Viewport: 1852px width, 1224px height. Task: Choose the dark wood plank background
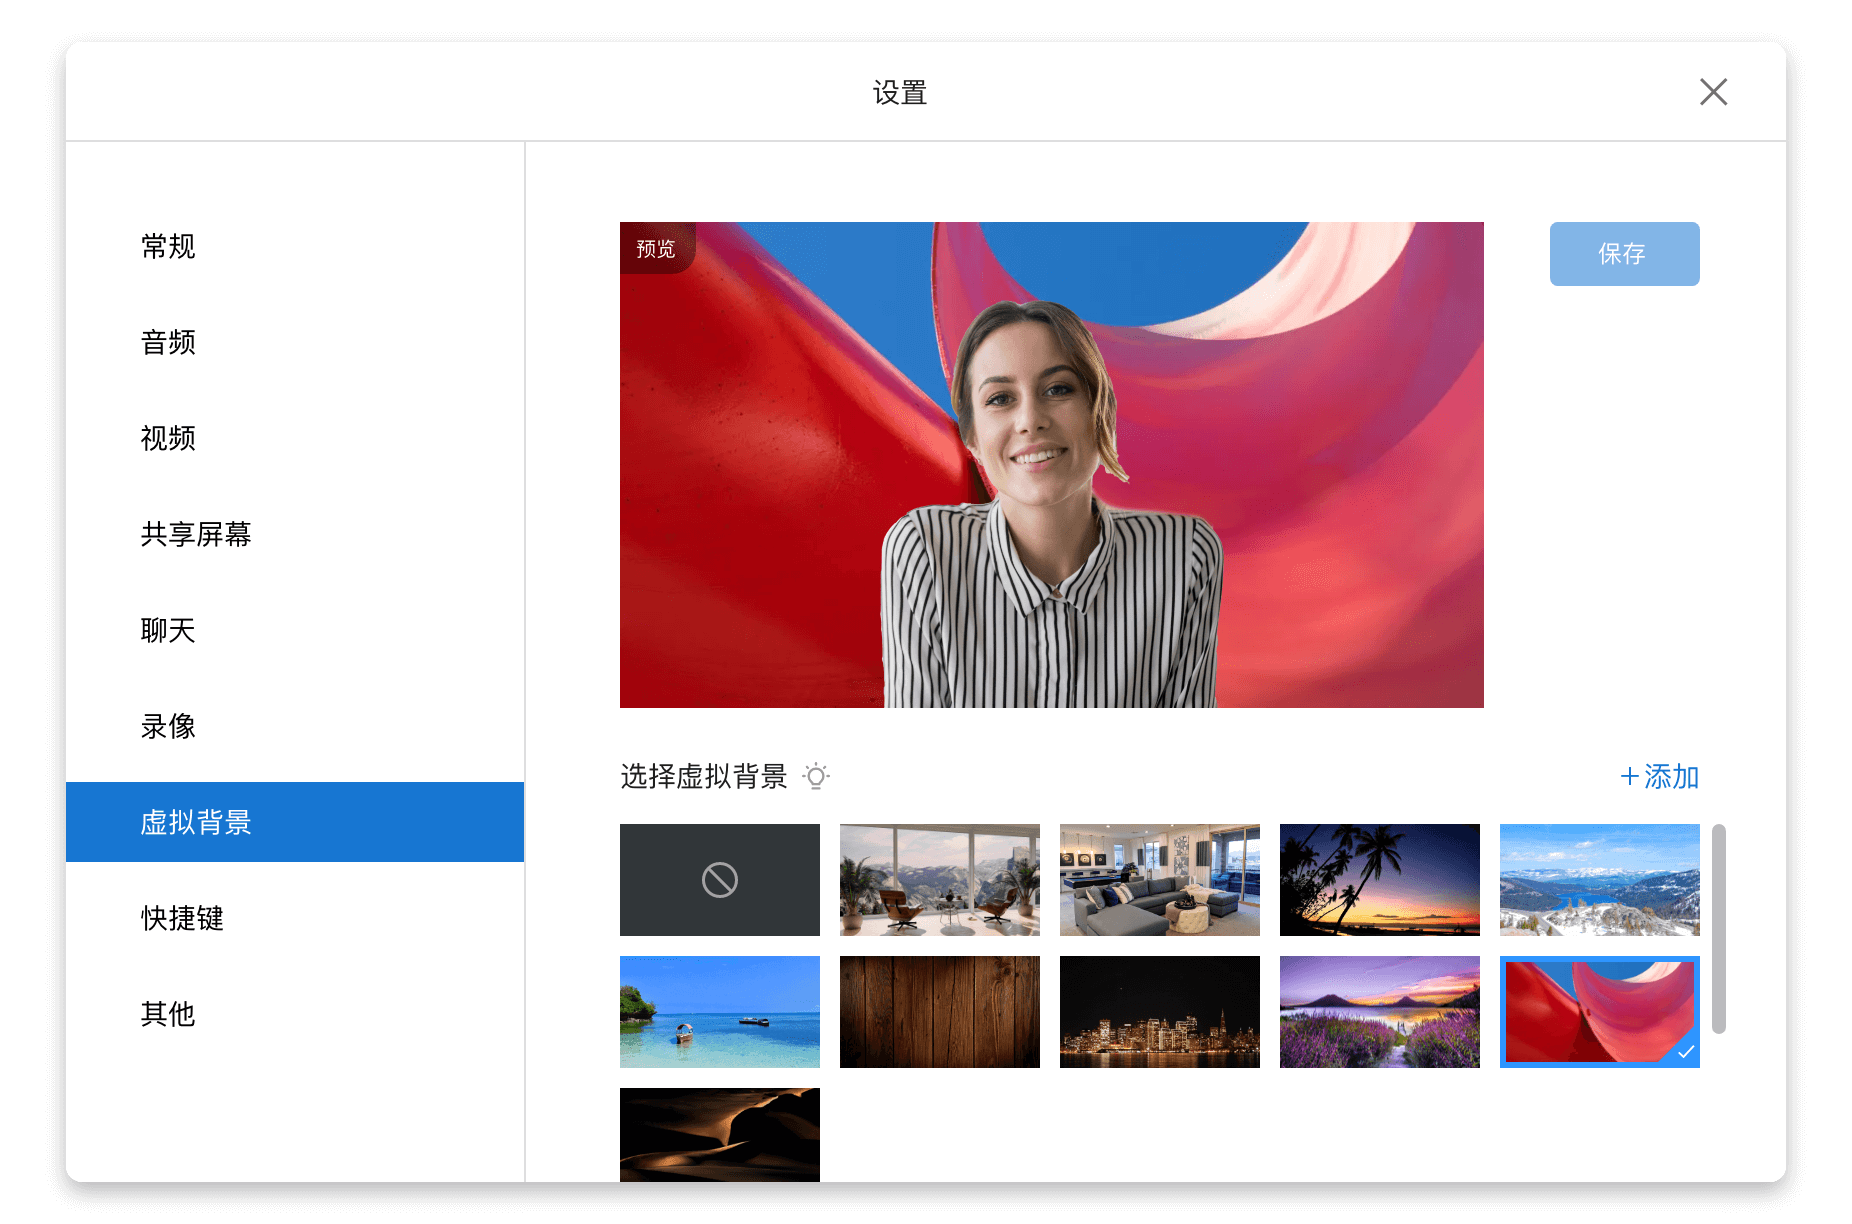pos(939,1012)
